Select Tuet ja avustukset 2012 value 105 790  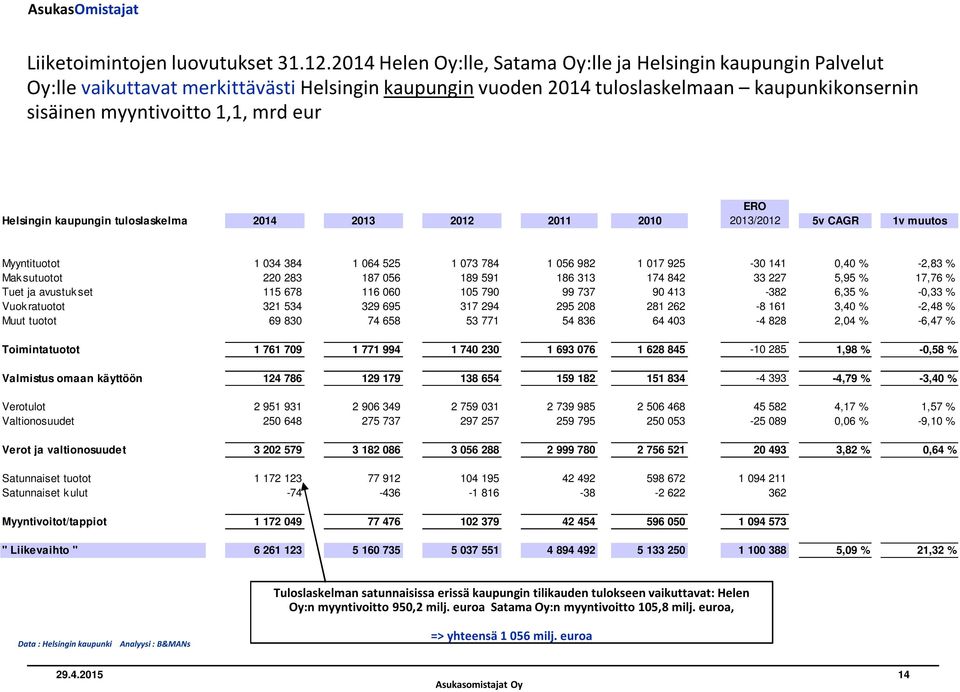tap(479, 292)
